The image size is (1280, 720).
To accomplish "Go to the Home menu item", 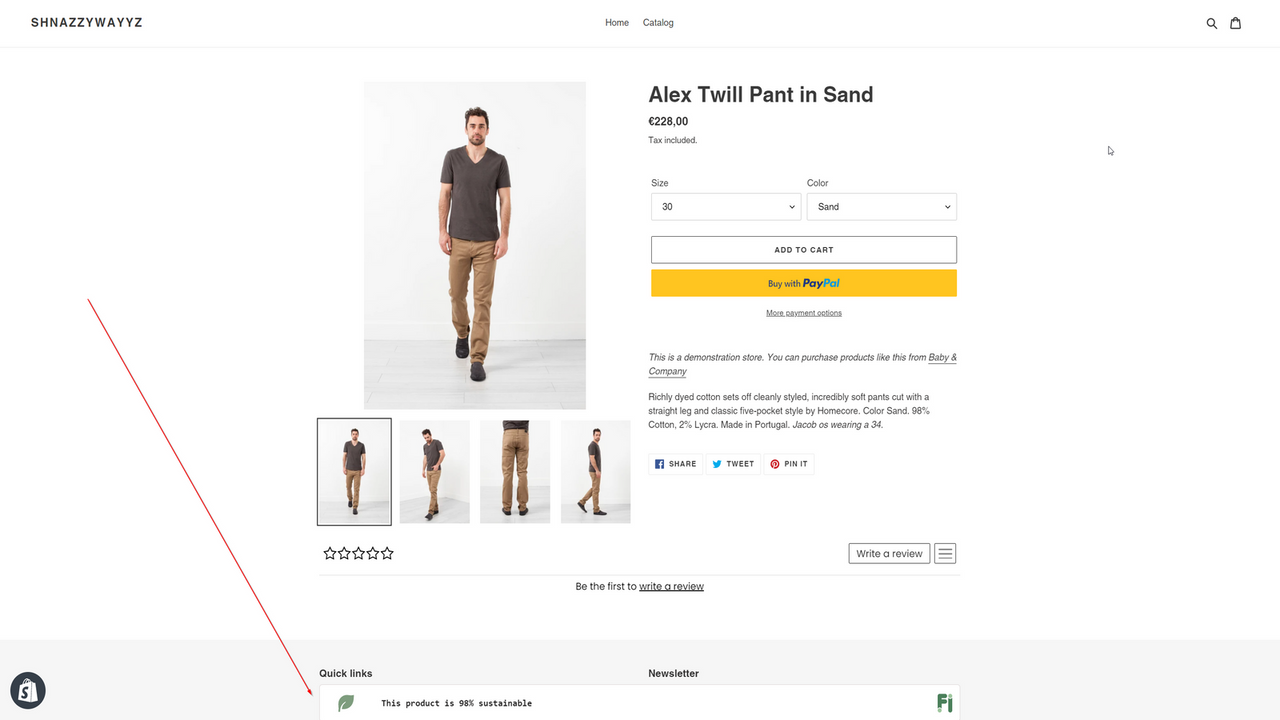I will 616,22.
